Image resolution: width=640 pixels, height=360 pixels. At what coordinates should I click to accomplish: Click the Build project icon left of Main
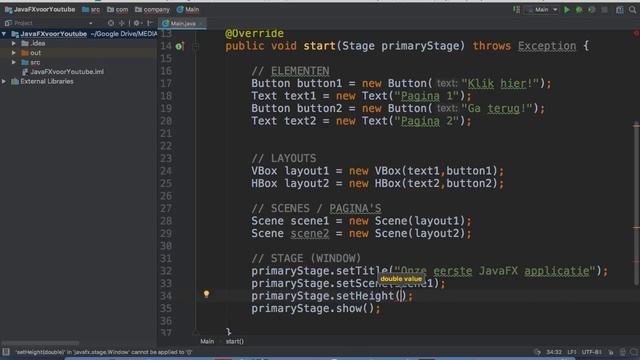(x=516, y=9)
